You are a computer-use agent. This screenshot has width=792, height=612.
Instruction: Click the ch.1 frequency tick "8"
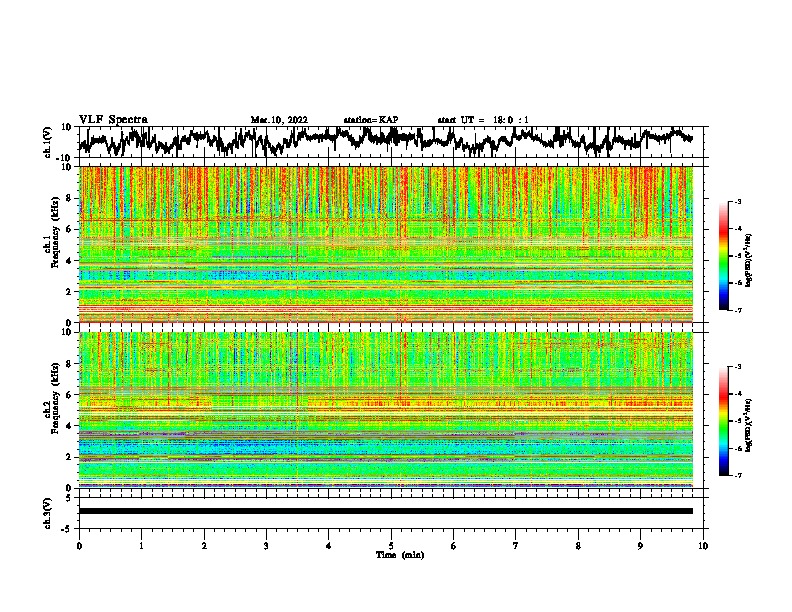(70, 198)
